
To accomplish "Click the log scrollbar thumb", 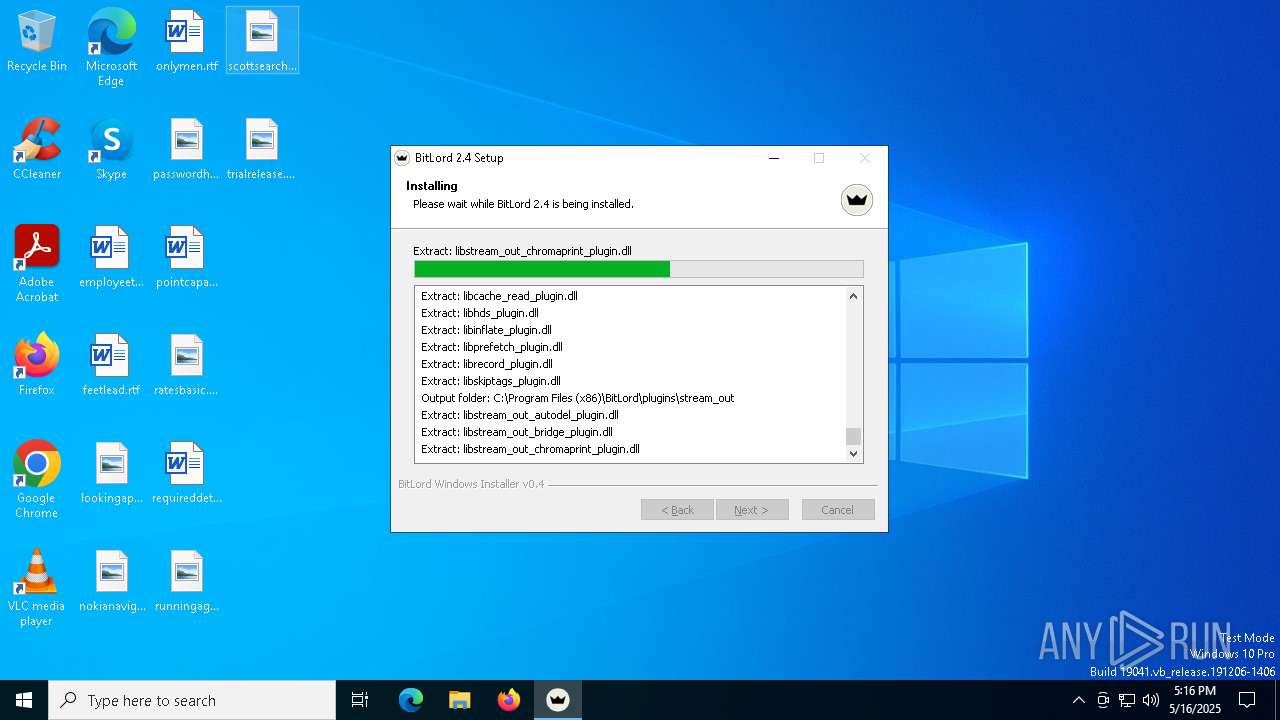I will (853, 436).
